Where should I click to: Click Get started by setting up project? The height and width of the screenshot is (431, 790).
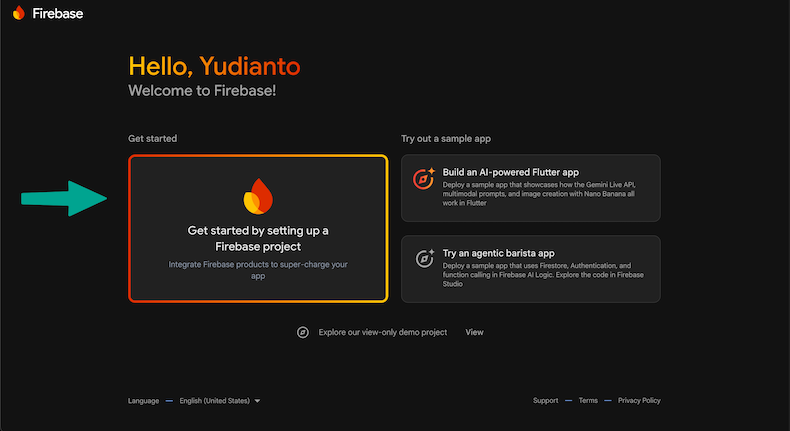click(x=258, y=237)
